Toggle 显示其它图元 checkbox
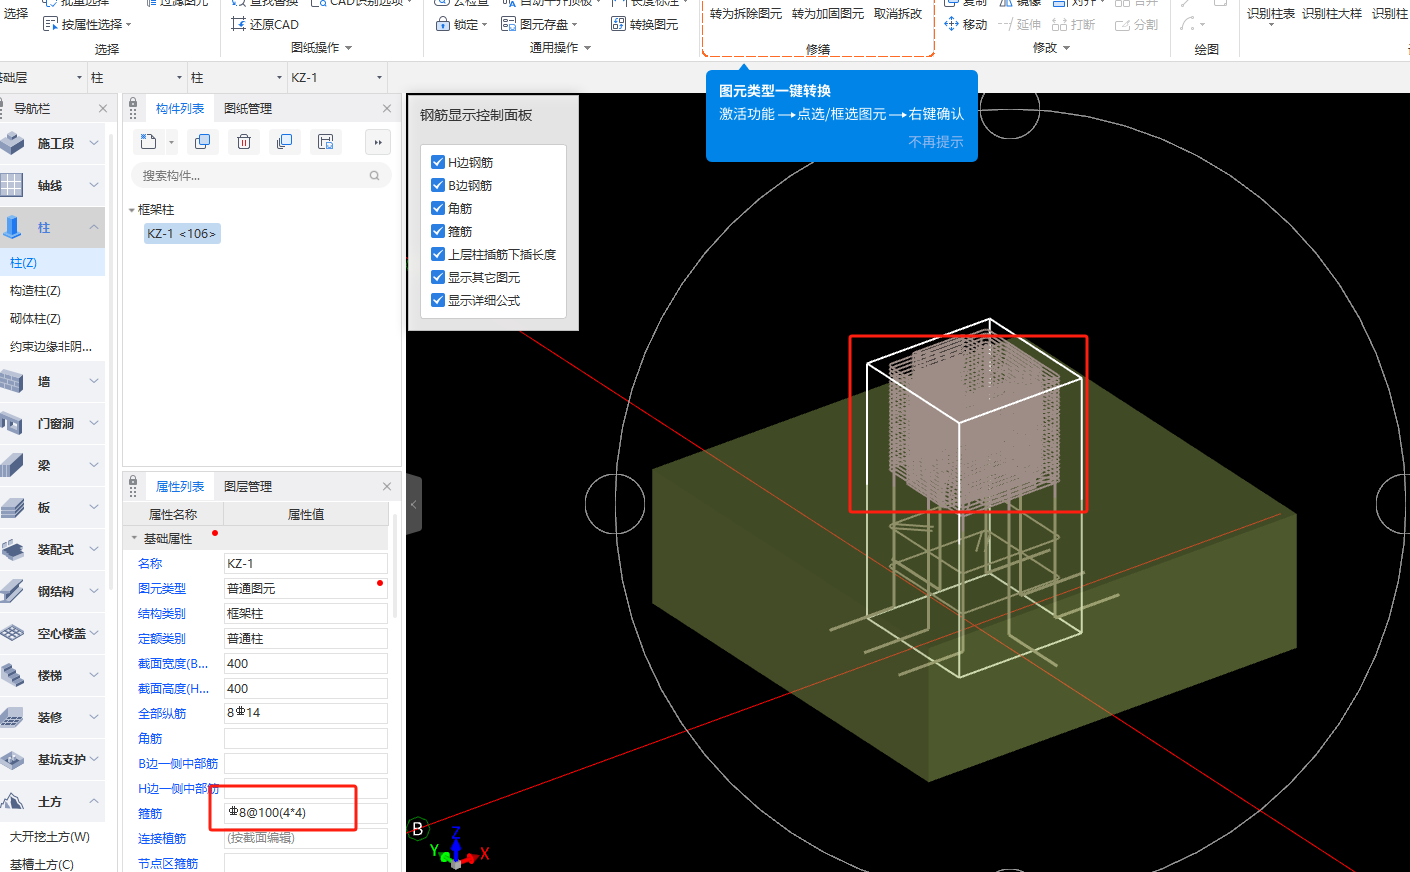The height and width of the screenshot is (872, 1410). pyautogui.click(x=438, y=277)
